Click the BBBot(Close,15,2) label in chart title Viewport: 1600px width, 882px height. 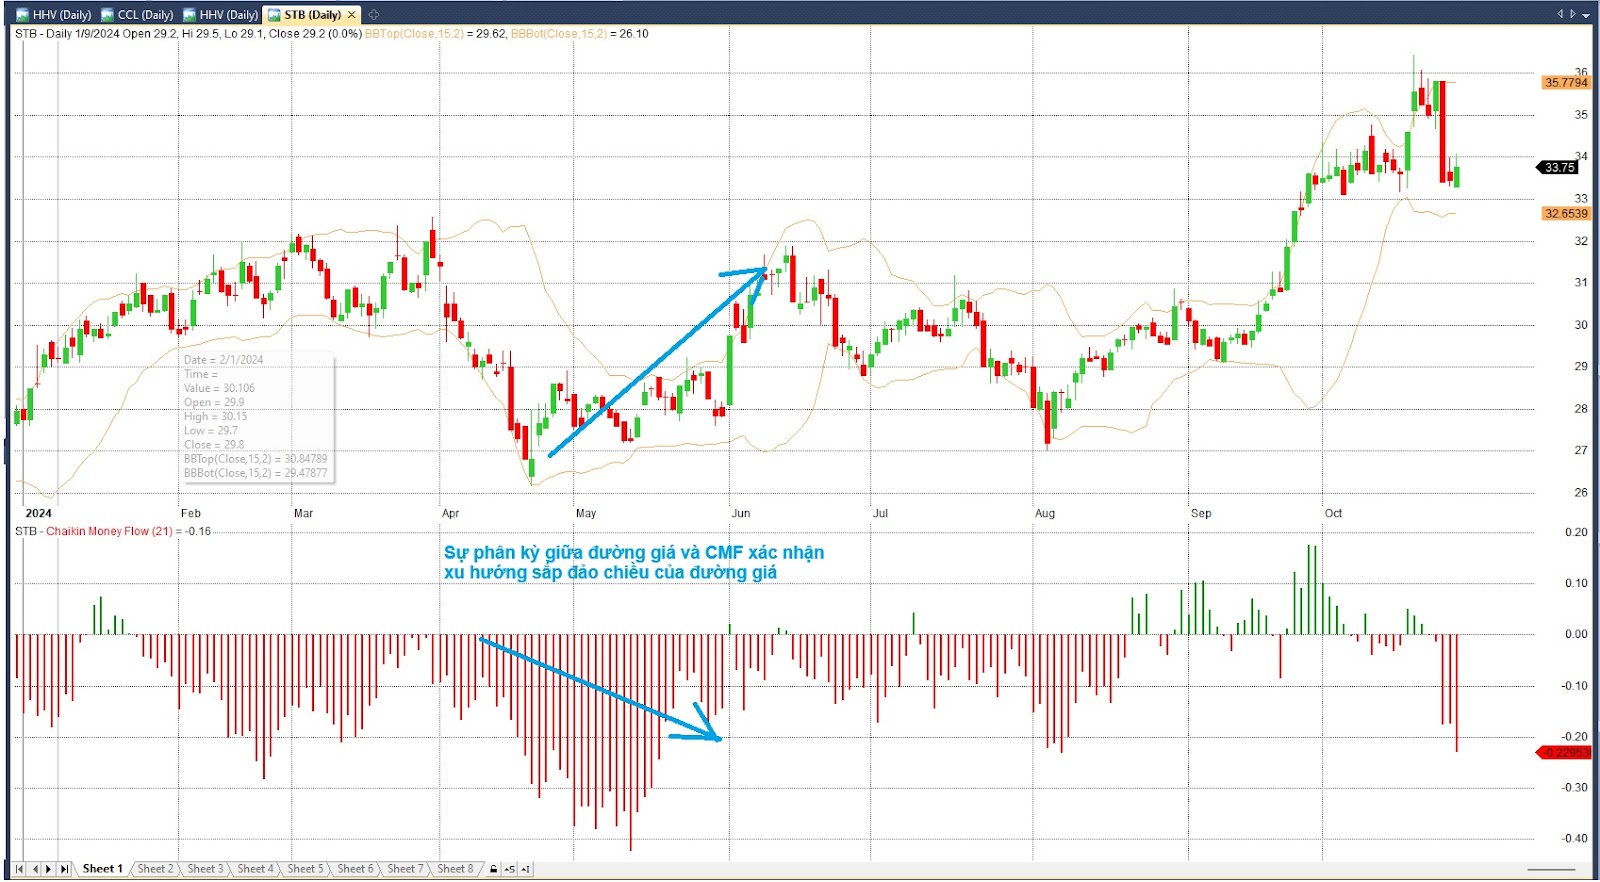[559, 34]
